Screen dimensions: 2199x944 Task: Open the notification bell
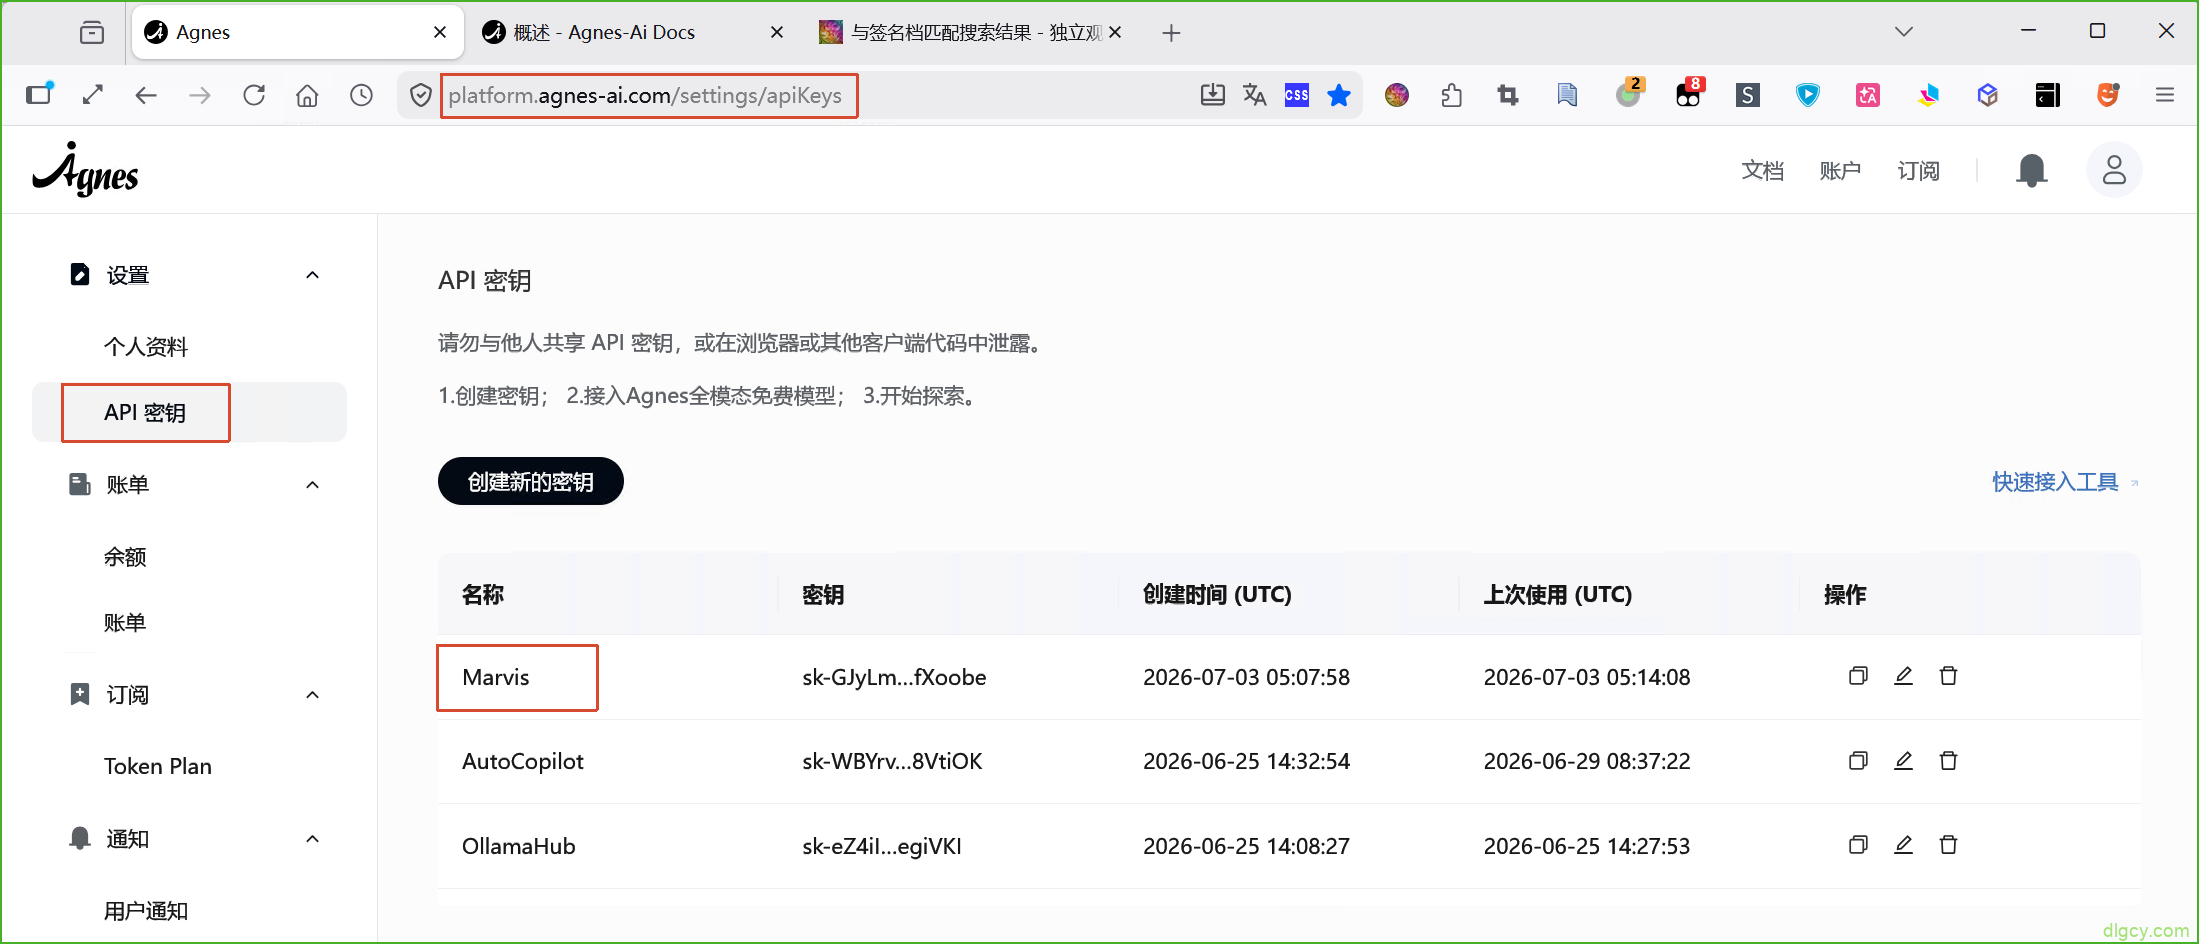[2031, 170]
